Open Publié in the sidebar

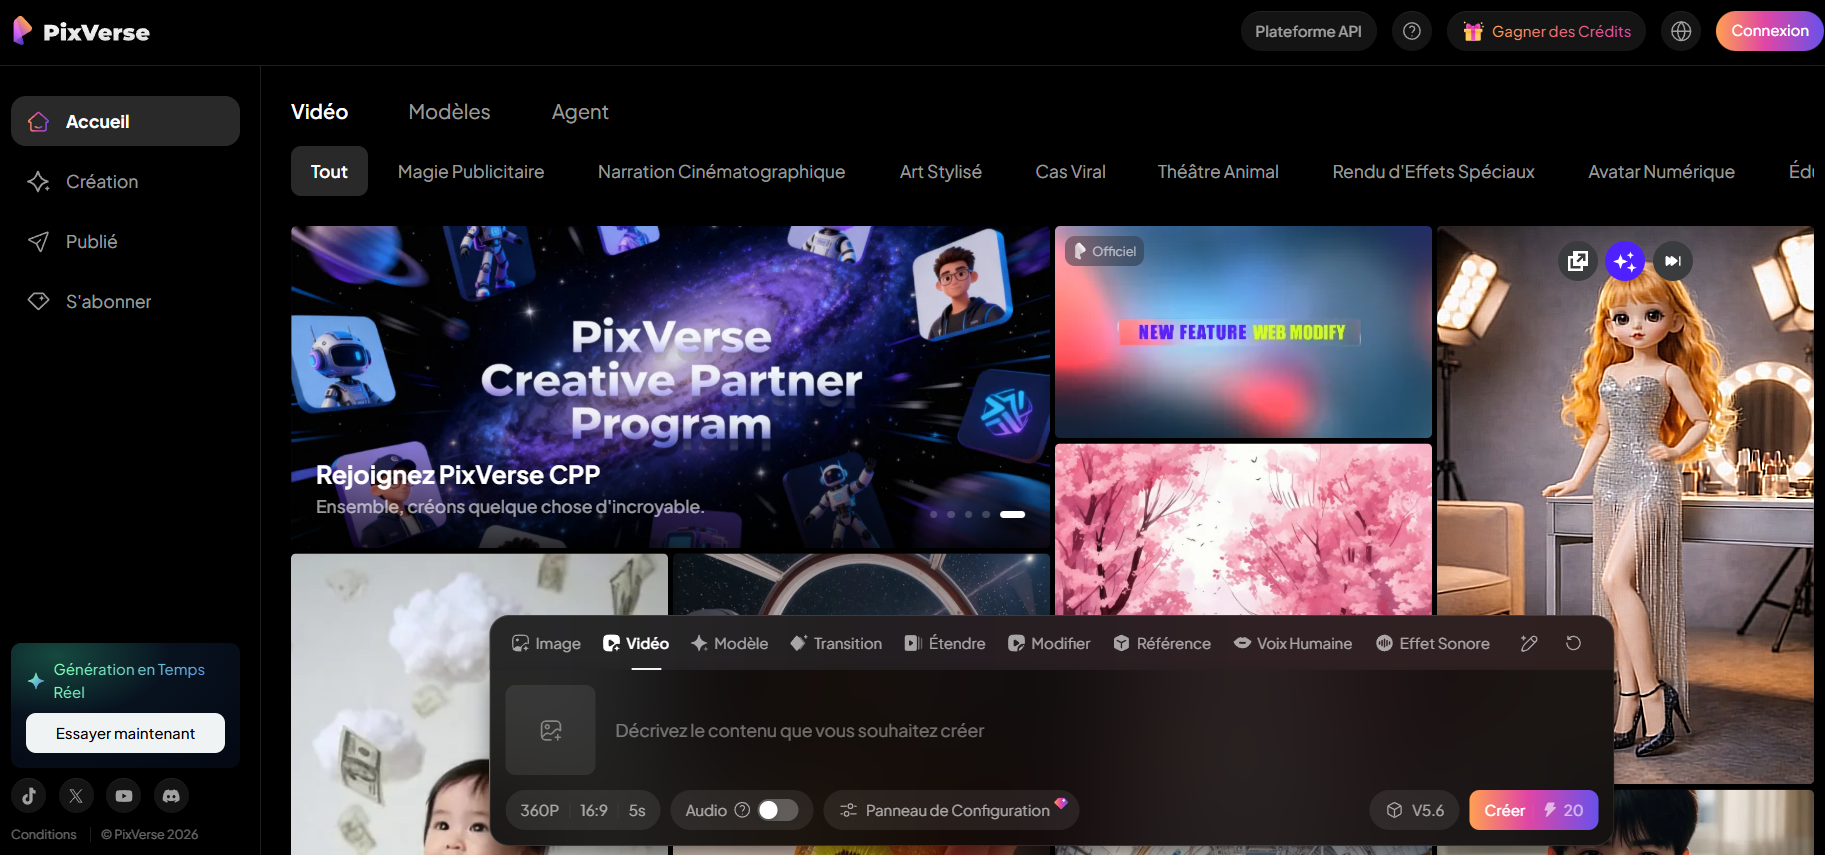click(125, 241)
